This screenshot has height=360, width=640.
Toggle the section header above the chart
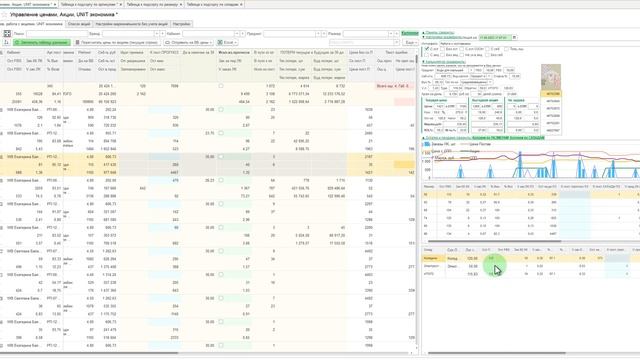(447, 138)
